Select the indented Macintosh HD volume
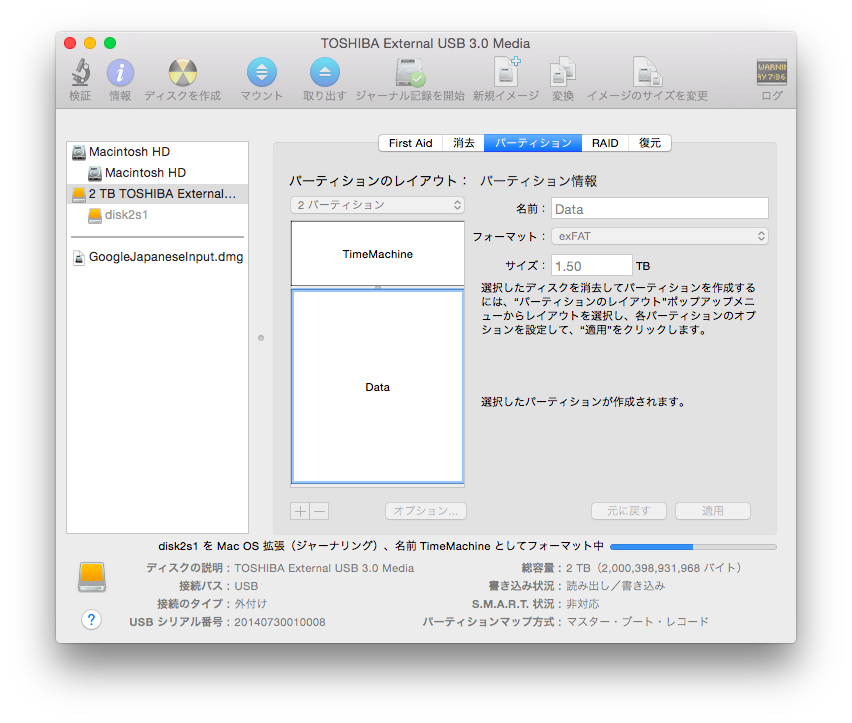This screenshot has width=852, height=723. (x=158, y=173)
